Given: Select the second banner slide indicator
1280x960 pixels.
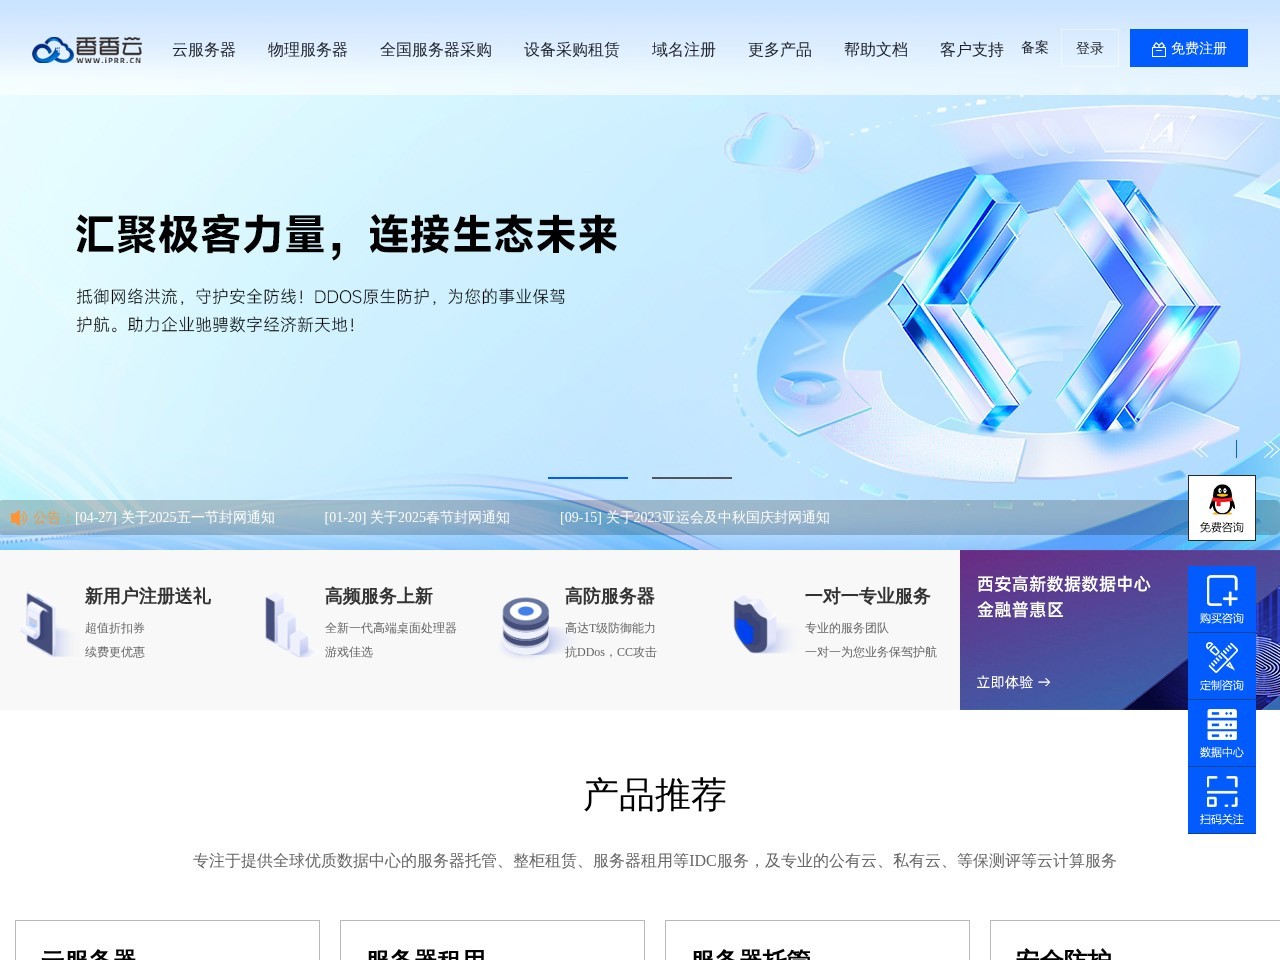Looking at the screenshot, I should pyautogui.click(x=692, y=478).
